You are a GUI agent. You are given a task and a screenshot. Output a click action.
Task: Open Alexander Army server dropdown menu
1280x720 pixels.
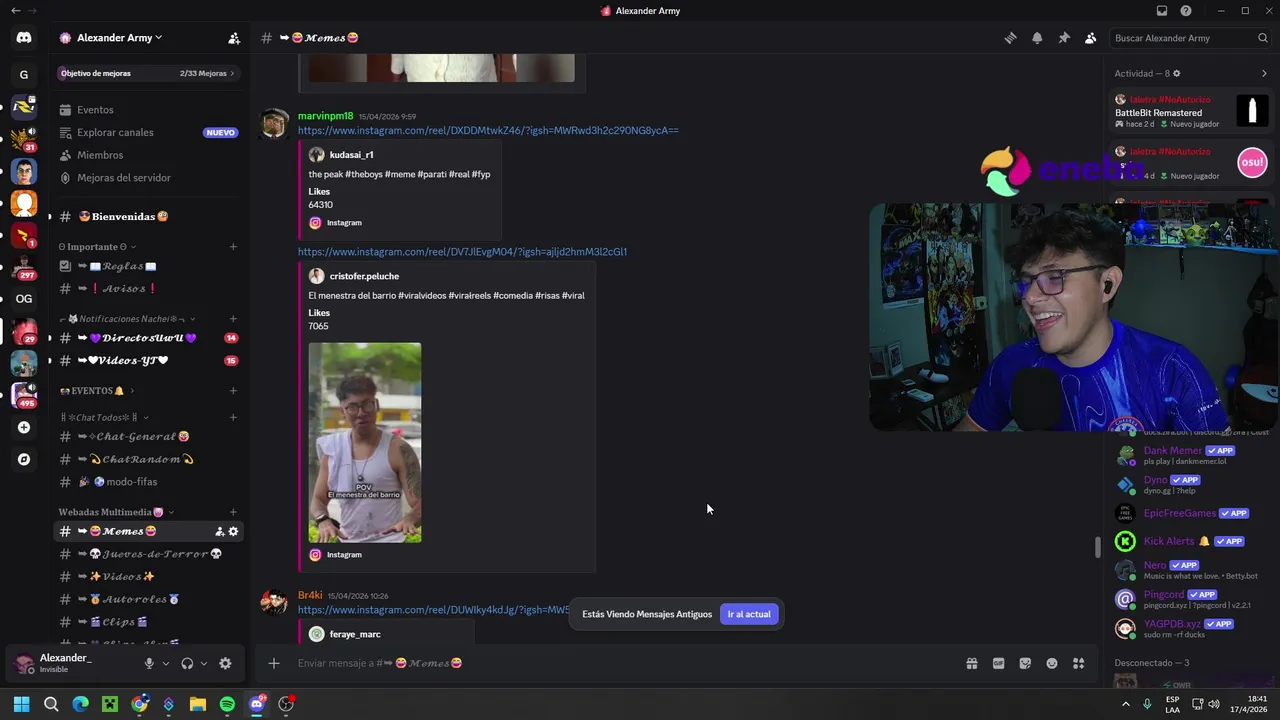[112, 38]
